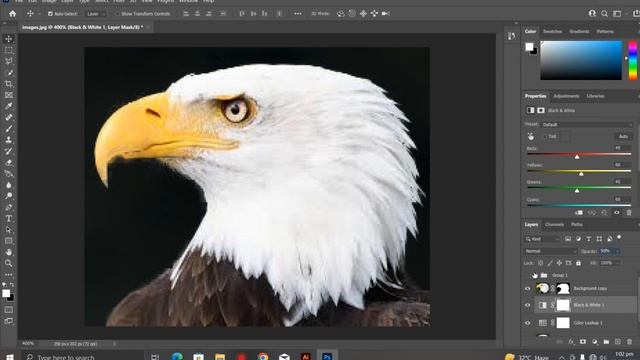Screen dimensions: 640x360
Task: Toggle adjustment visibility eye in Properties panel
Action: 617,213
